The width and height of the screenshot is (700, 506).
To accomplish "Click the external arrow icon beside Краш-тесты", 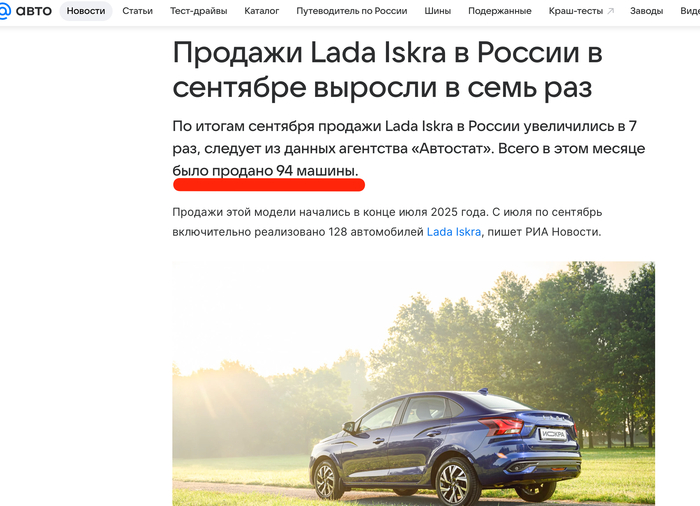I will (610, 11).
